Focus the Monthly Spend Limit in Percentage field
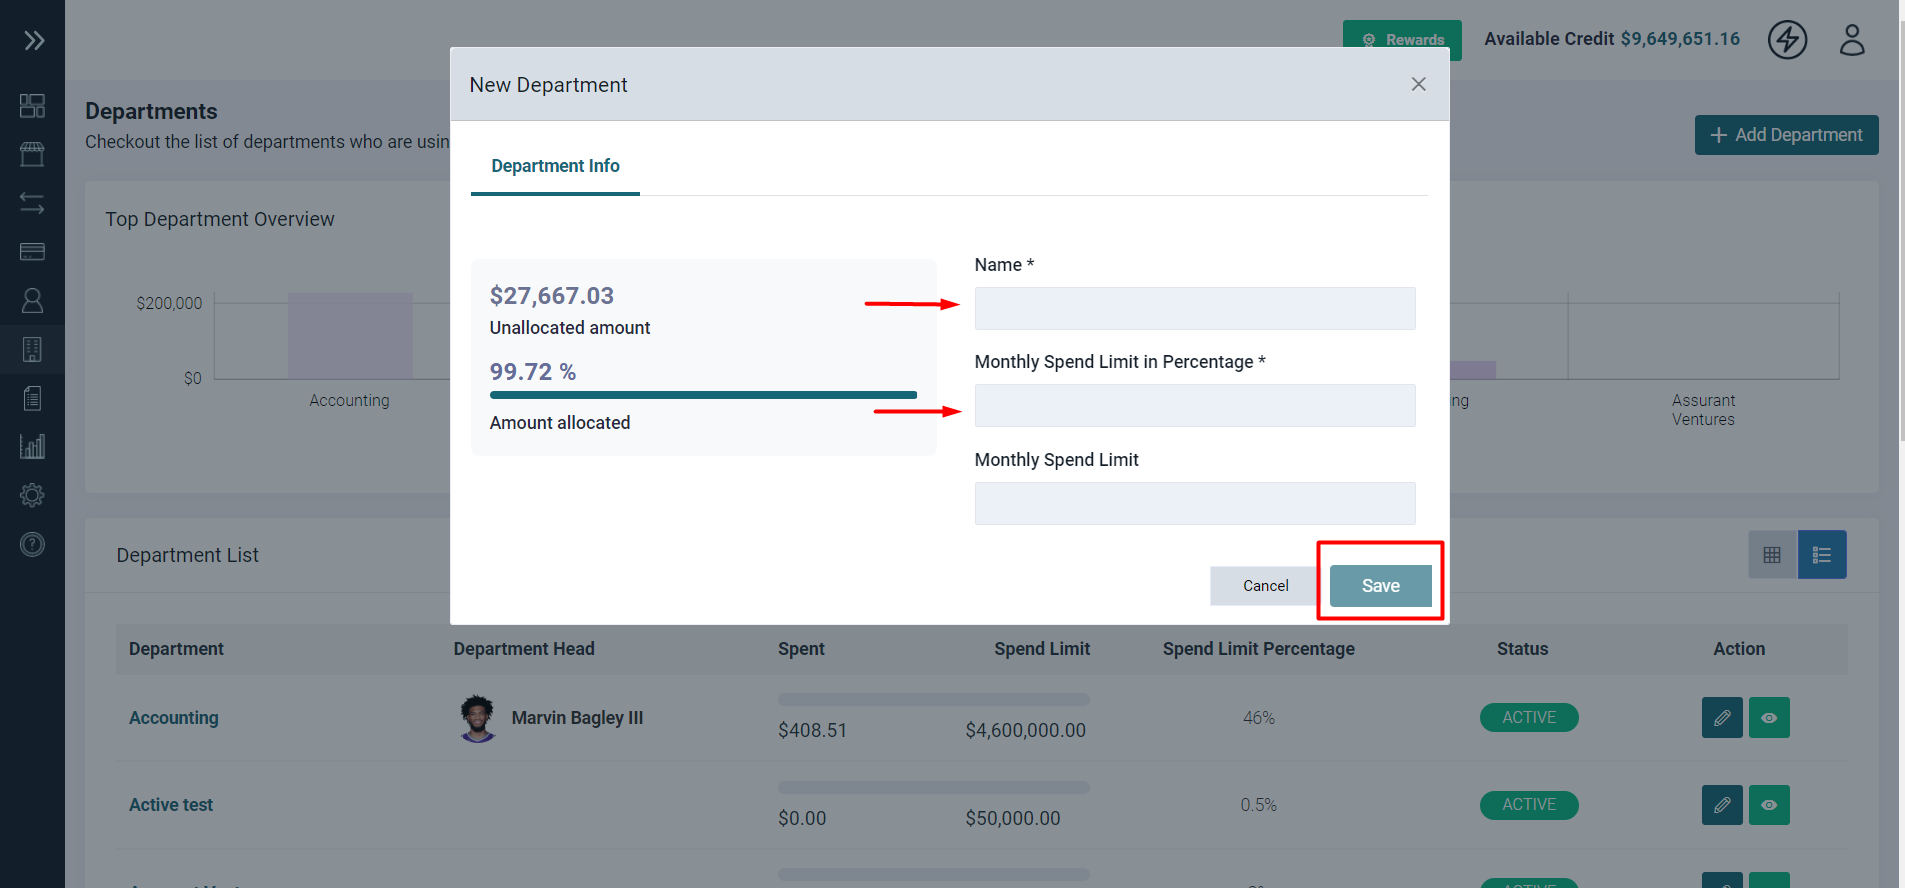1905x888 pixels. tap(1195, 405)
